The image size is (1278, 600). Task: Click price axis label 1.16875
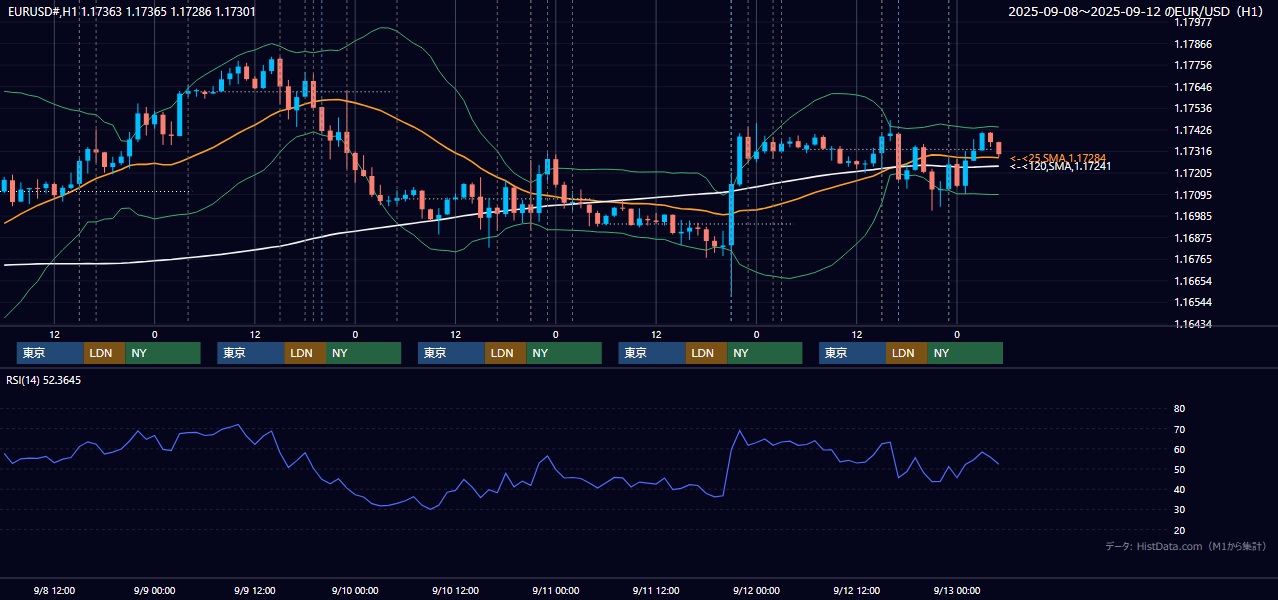tap(1192, 238)
